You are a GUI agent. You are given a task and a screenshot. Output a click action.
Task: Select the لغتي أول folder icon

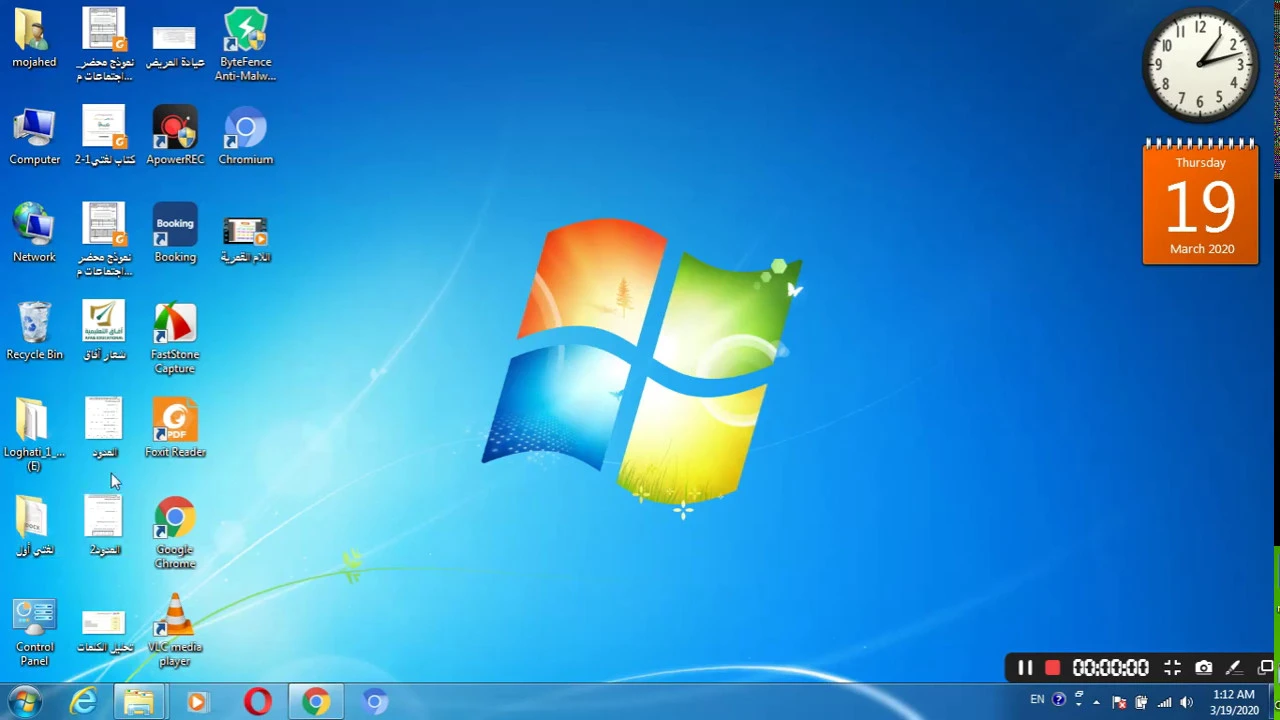34,527
